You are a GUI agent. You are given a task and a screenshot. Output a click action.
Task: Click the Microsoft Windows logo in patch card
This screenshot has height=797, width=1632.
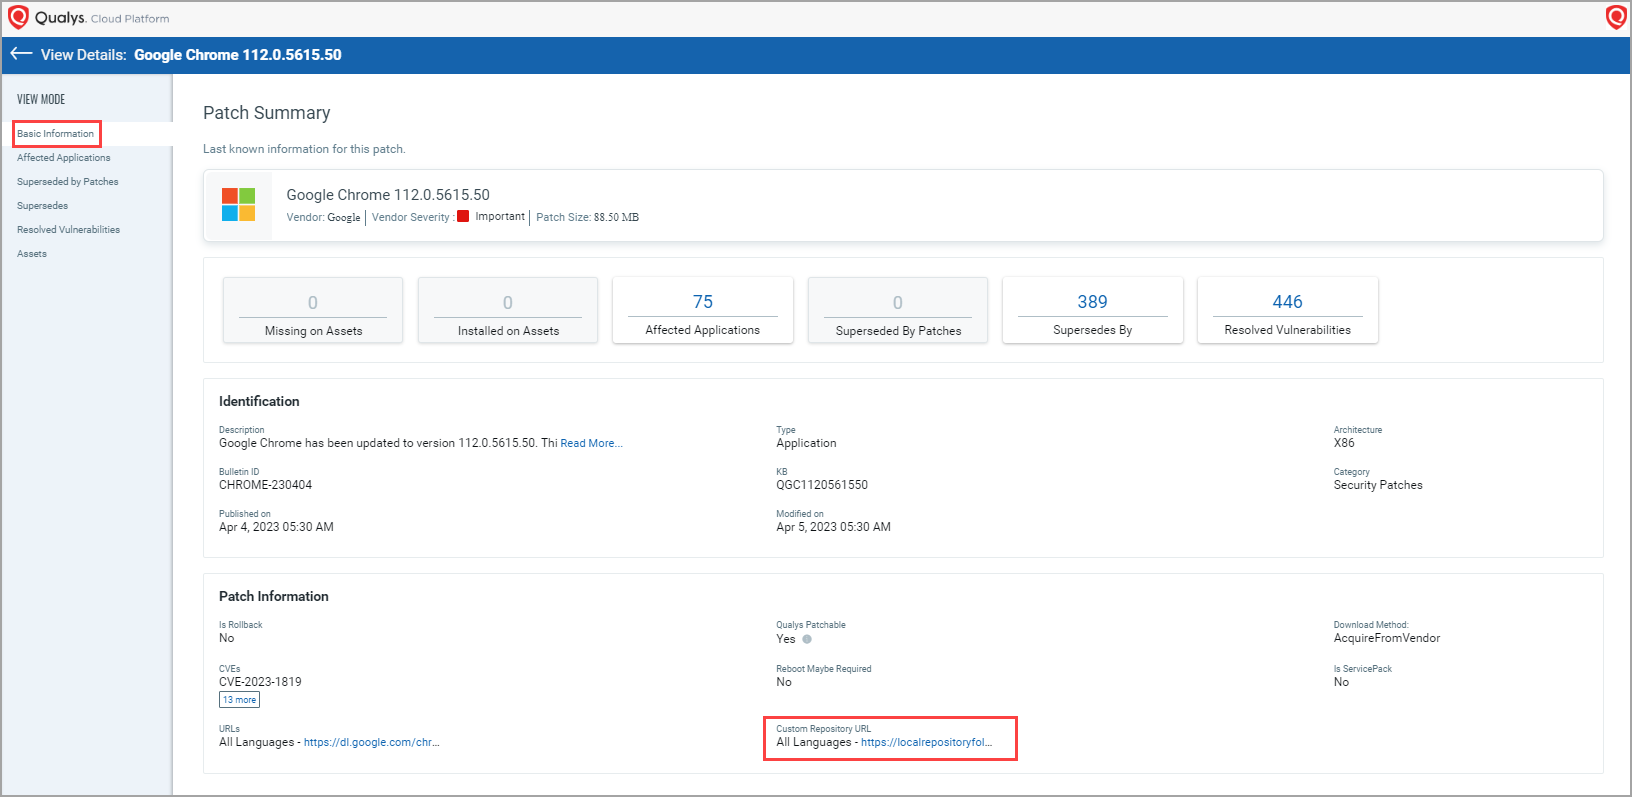238,205
